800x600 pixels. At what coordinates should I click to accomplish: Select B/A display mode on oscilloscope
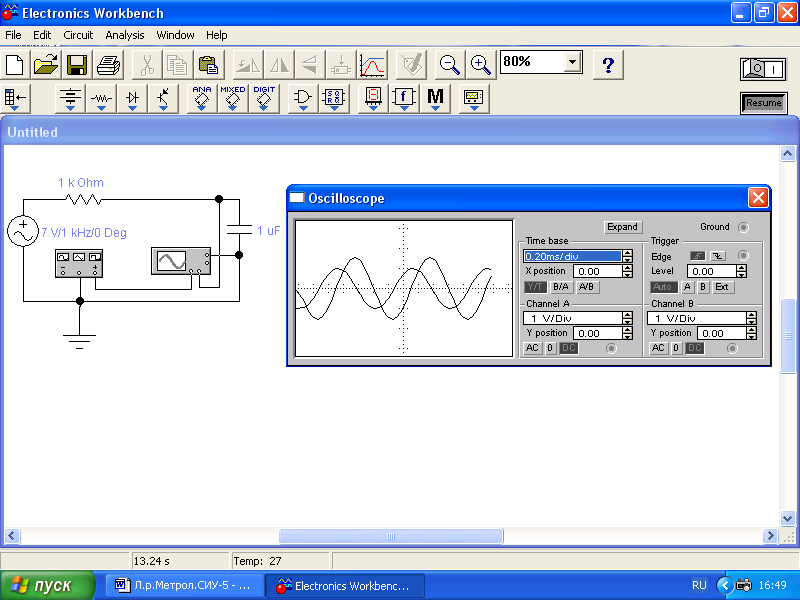point(561,287)
